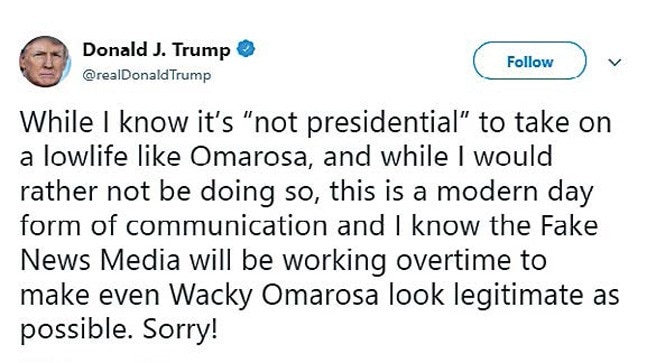Click the word "communication" in tweet
The width and height of the screenshot is (647, 363).
[x=227, y=226]
